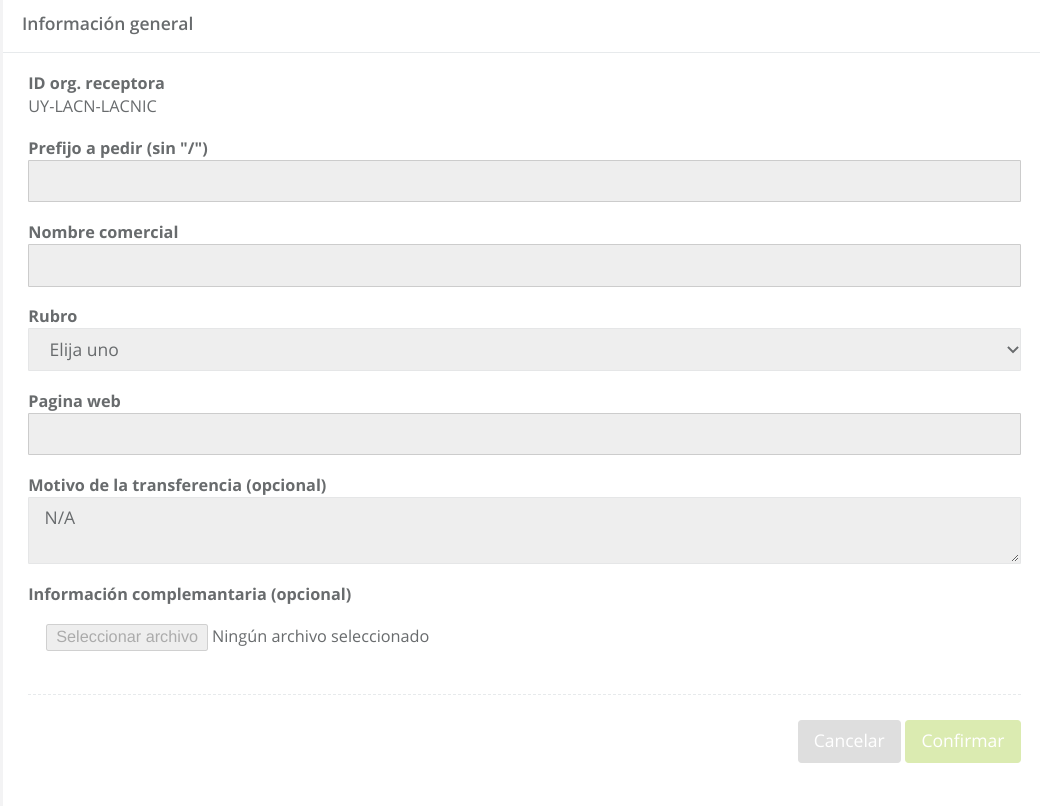
Task: Click the UY-LACN-LACNIC organization ID text
Action: pos(92,106)
